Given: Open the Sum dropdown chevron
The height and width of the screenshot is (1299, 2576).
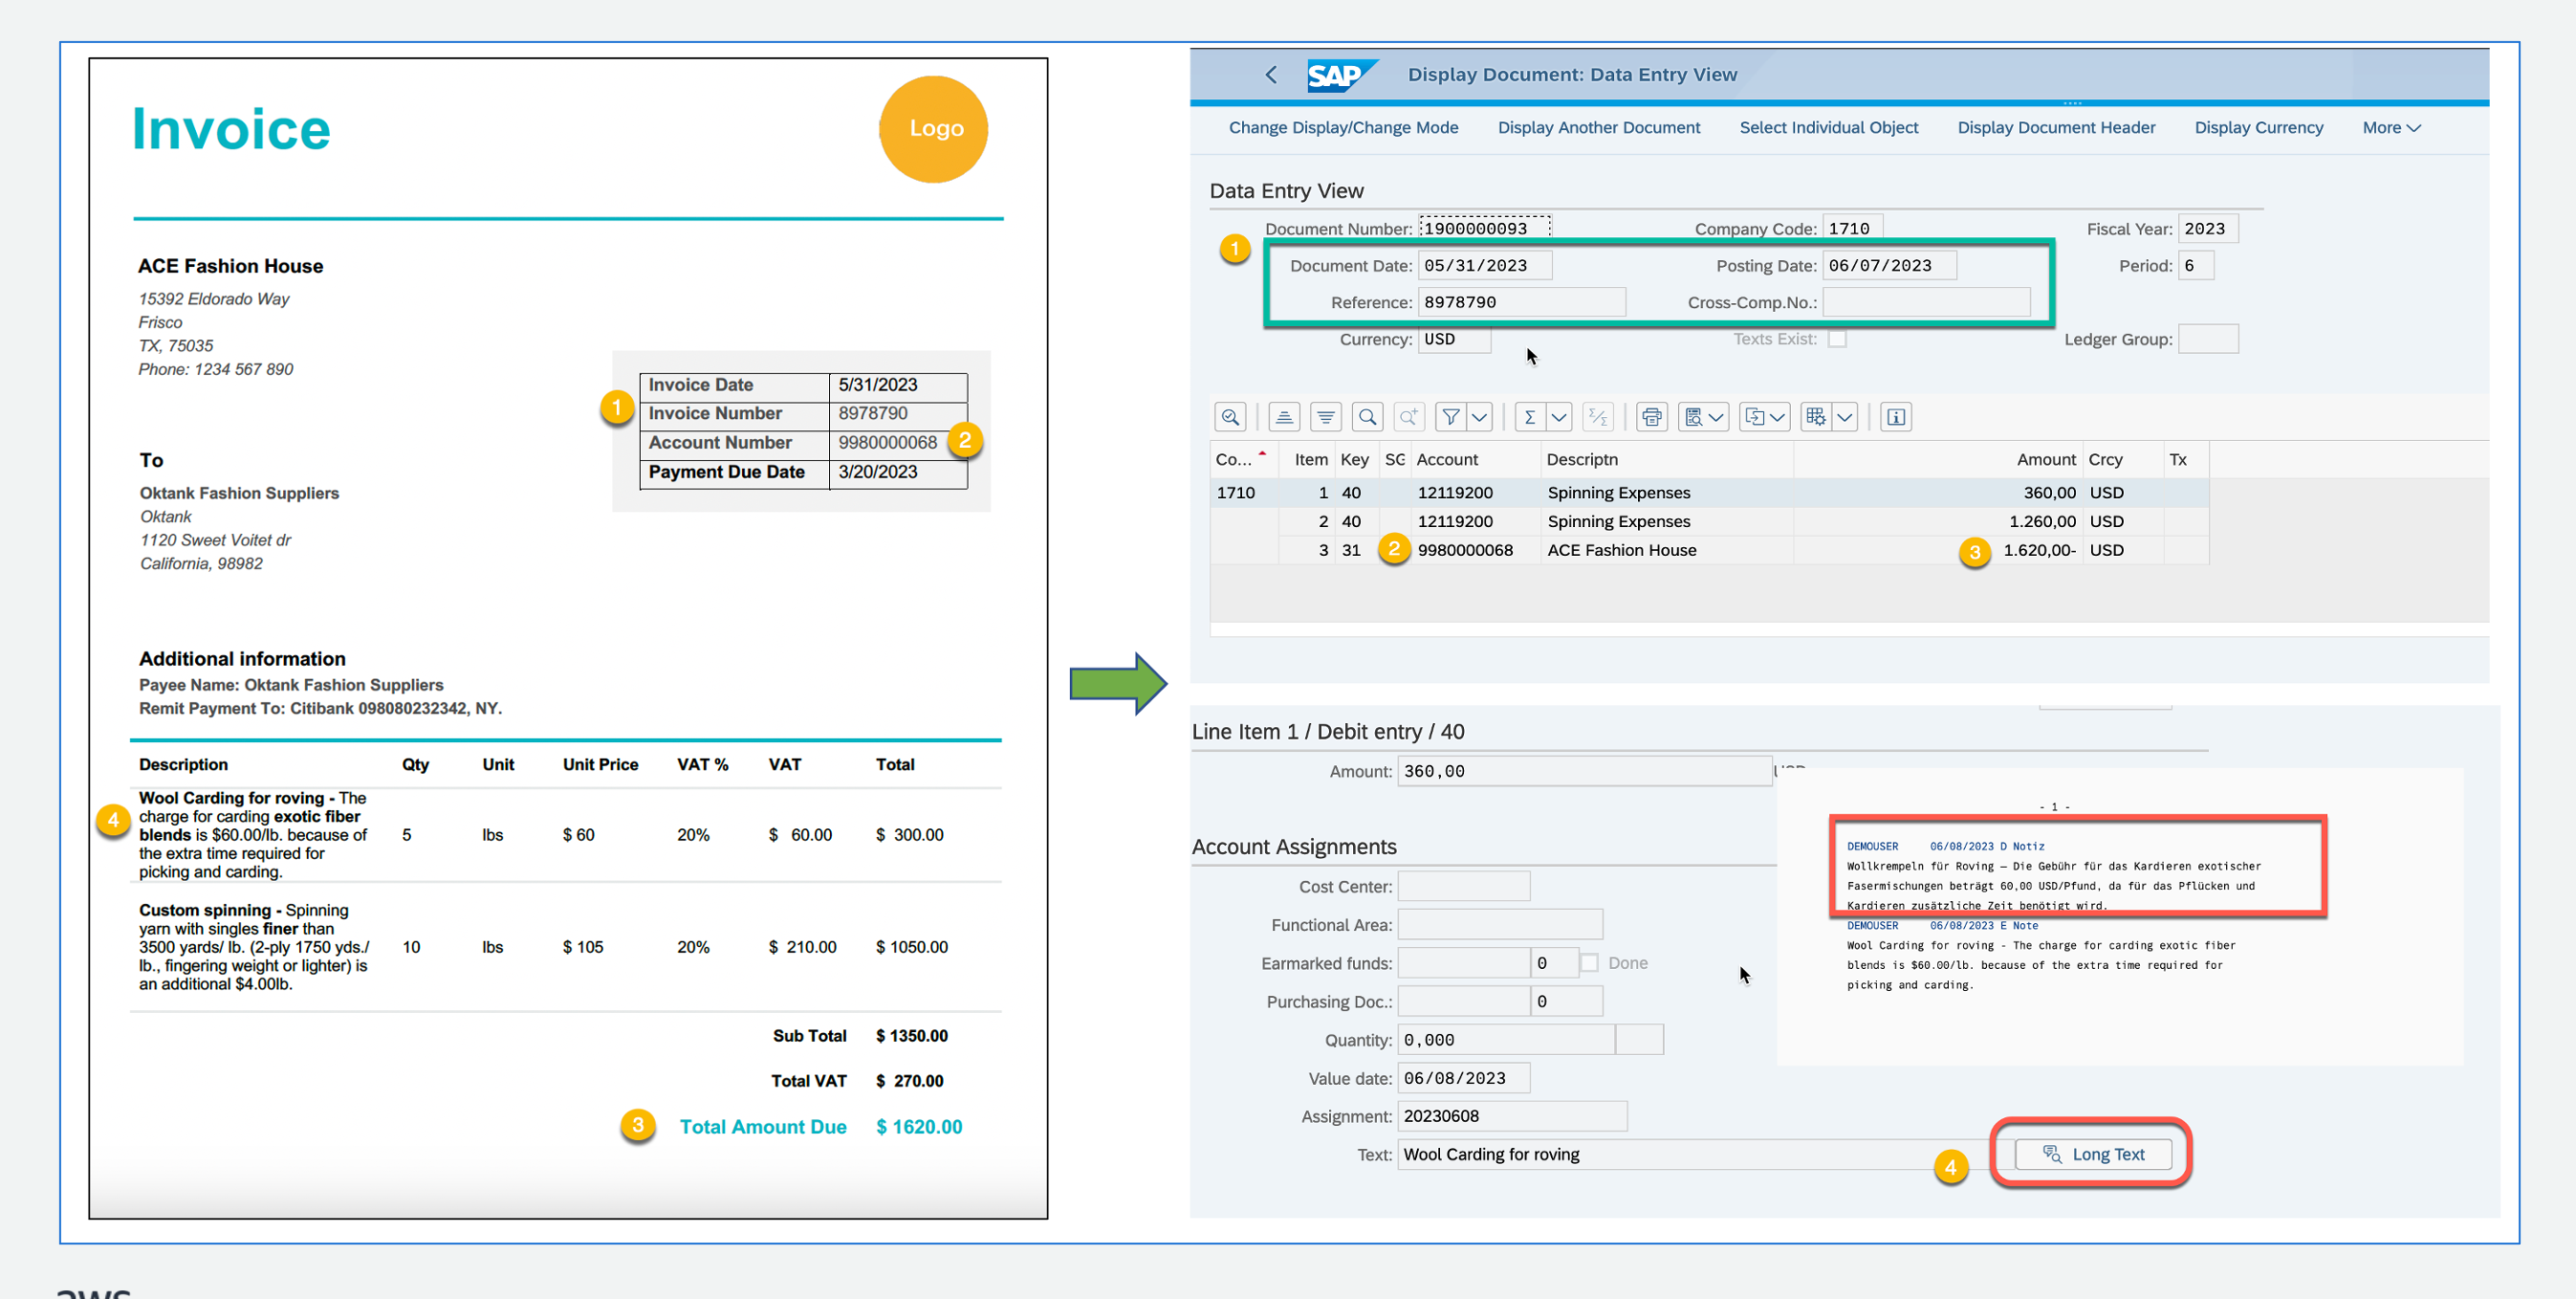Looking at the screenshot, I should click(1557, 417).
